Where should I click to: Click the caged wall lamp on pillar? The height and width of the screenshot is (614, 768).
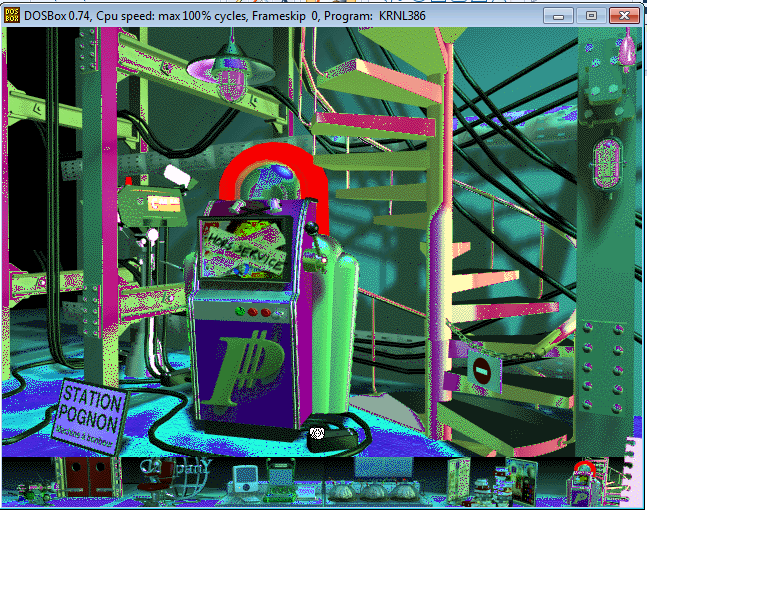[x=607, y=164]
